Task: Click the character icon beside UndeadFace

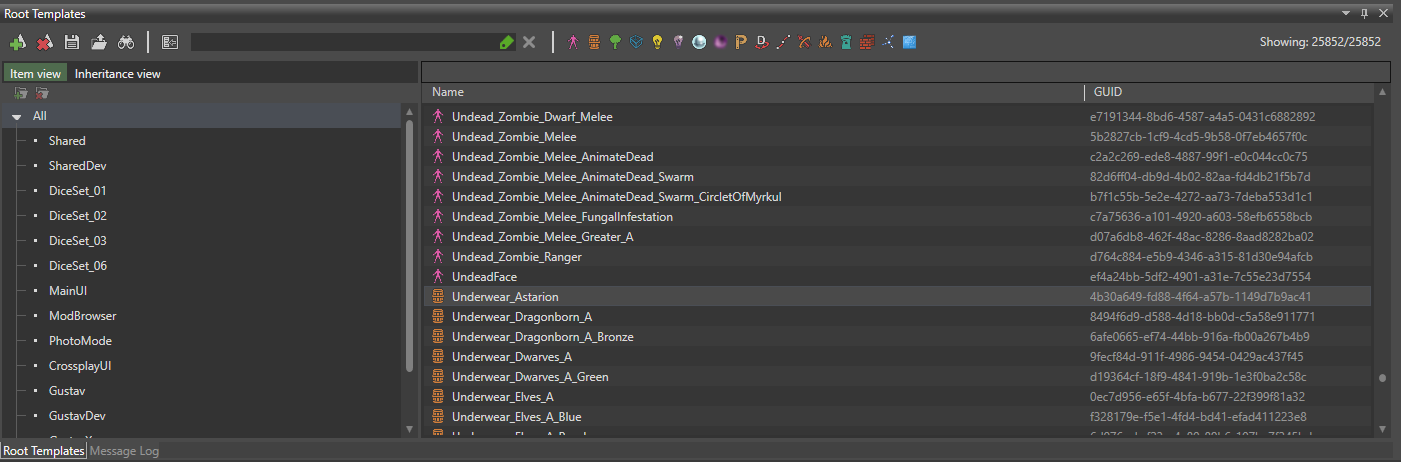Action: (x=437, y=277)
